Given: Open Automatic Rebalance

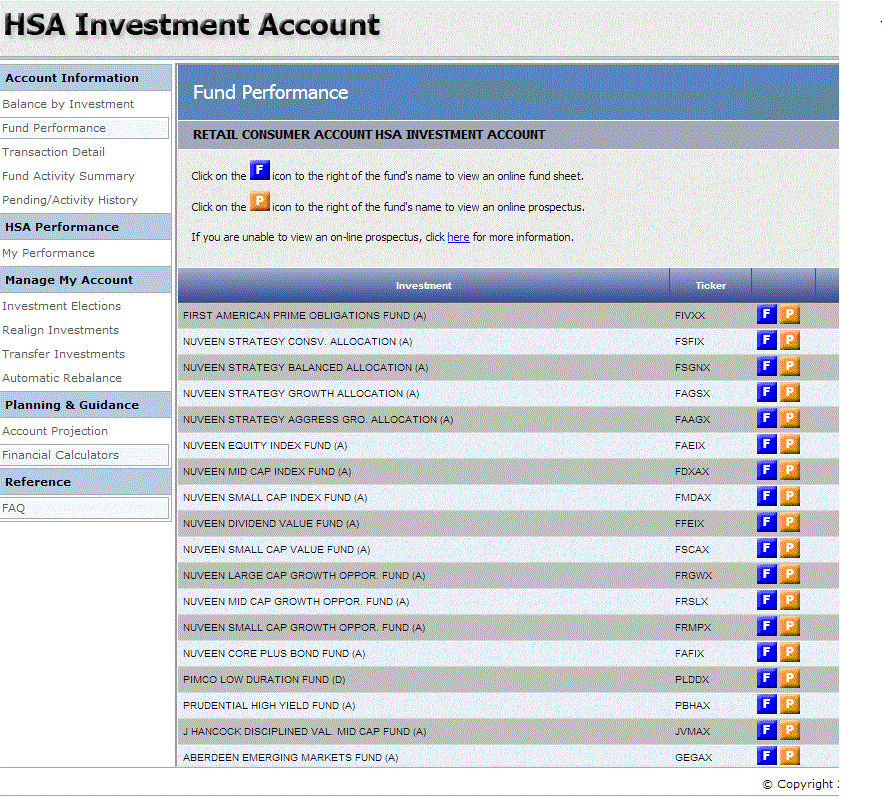Looking at the screenshot, I should [x=62, y=378].
